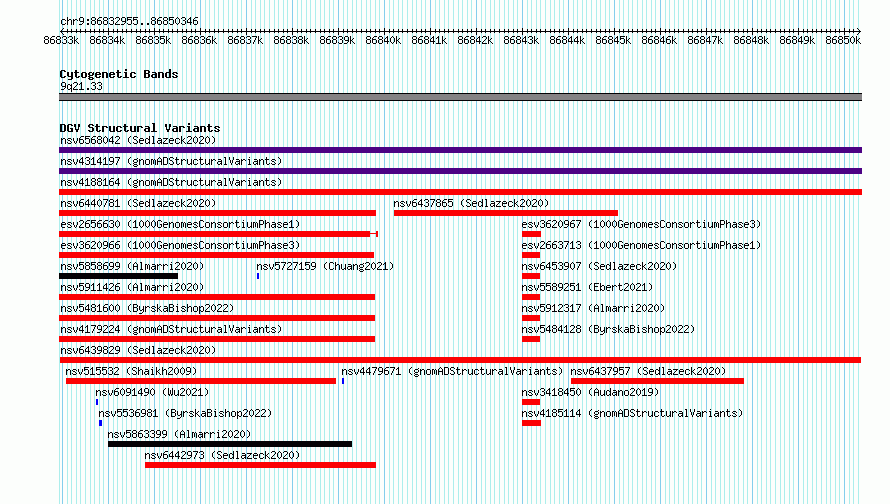Viewport: 890px width, 504px height.
Task: Click the nsv3418450 (Audano2019) label
Action: [x=590, y=392]
